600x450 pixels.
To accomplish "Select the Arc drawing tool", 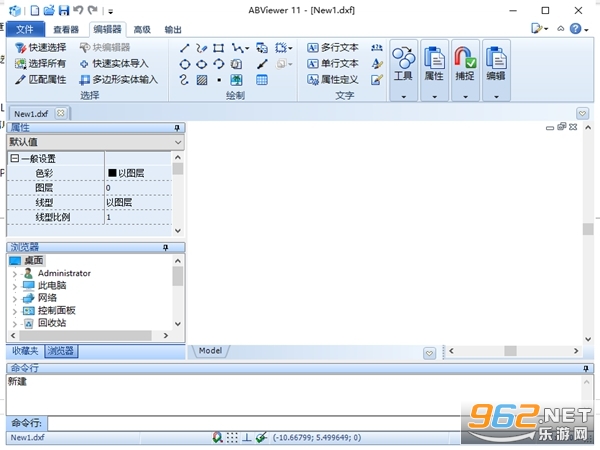I will tap(218, 64).
